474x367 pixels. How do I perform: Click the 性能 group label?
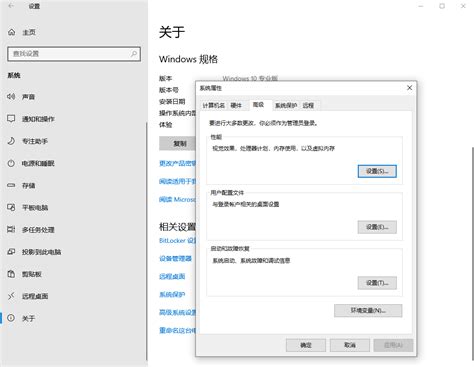216,137
